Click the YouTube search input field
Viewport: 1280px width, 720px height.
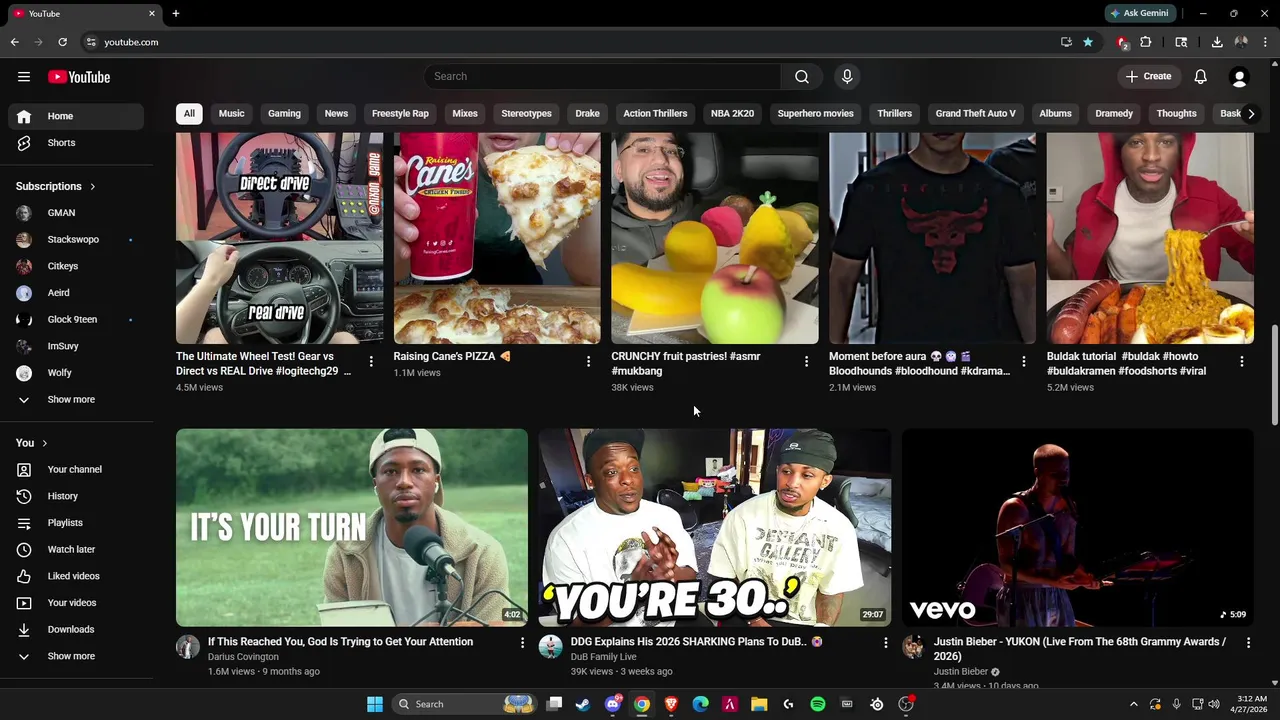[x=602, y=77]
